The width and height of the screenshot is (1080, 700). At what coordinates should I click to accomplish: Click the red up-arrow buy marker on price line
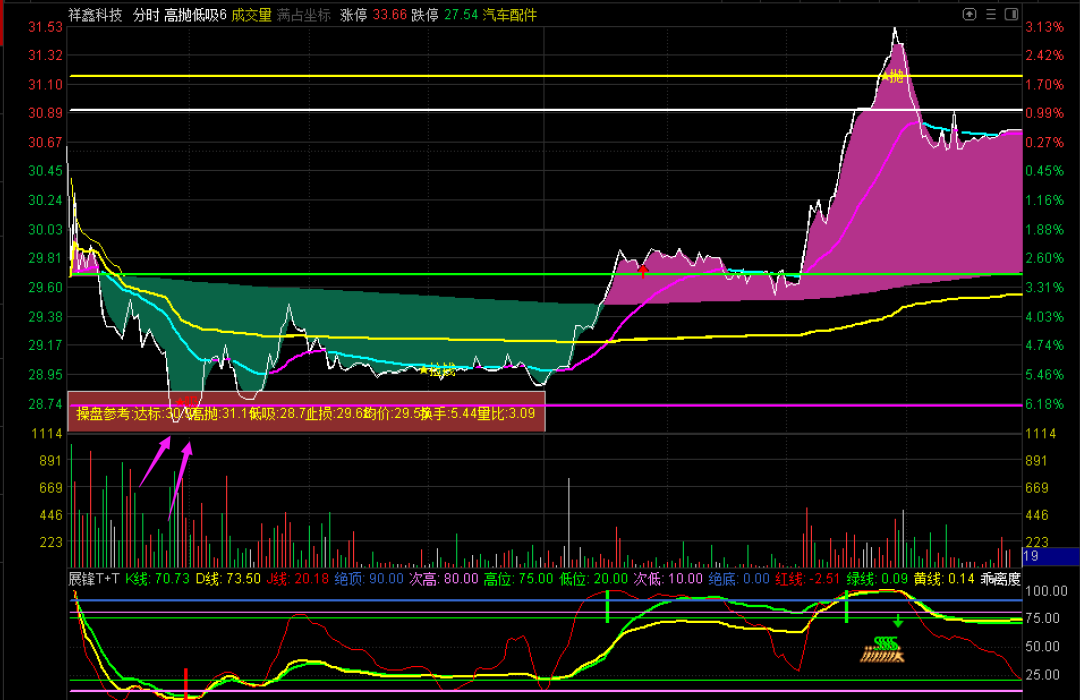(x=643, y=271)
